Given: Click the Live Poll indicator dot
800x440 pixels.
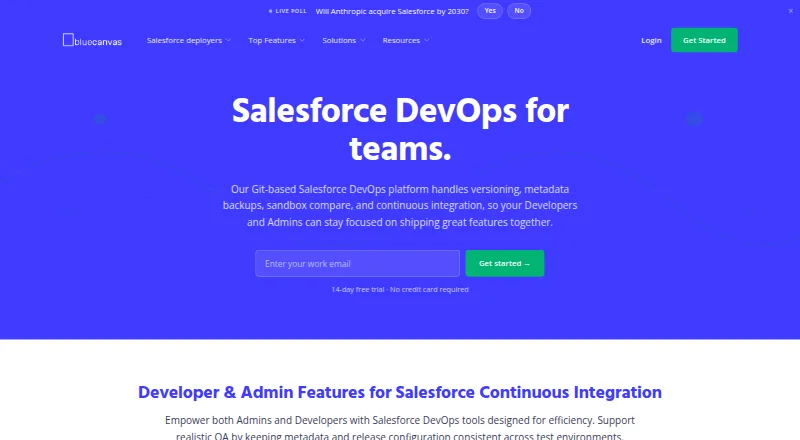Looking at the screenshot, I should tap(270, 11).
